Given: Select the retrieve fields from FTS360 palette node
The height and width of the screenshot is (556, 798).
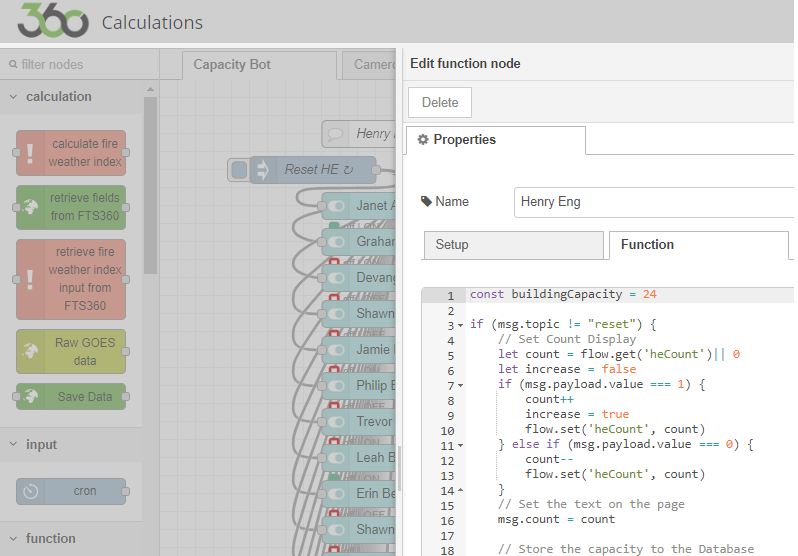Looking at the screenshot, I should click(x=71, y=207).
